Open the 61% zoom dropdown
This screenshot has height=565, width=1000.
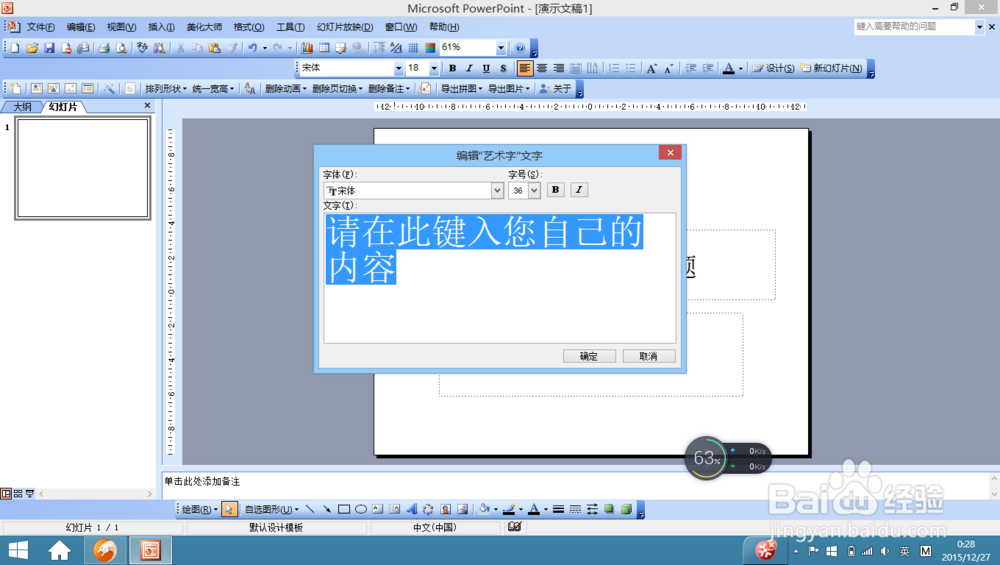pos(501,48)
